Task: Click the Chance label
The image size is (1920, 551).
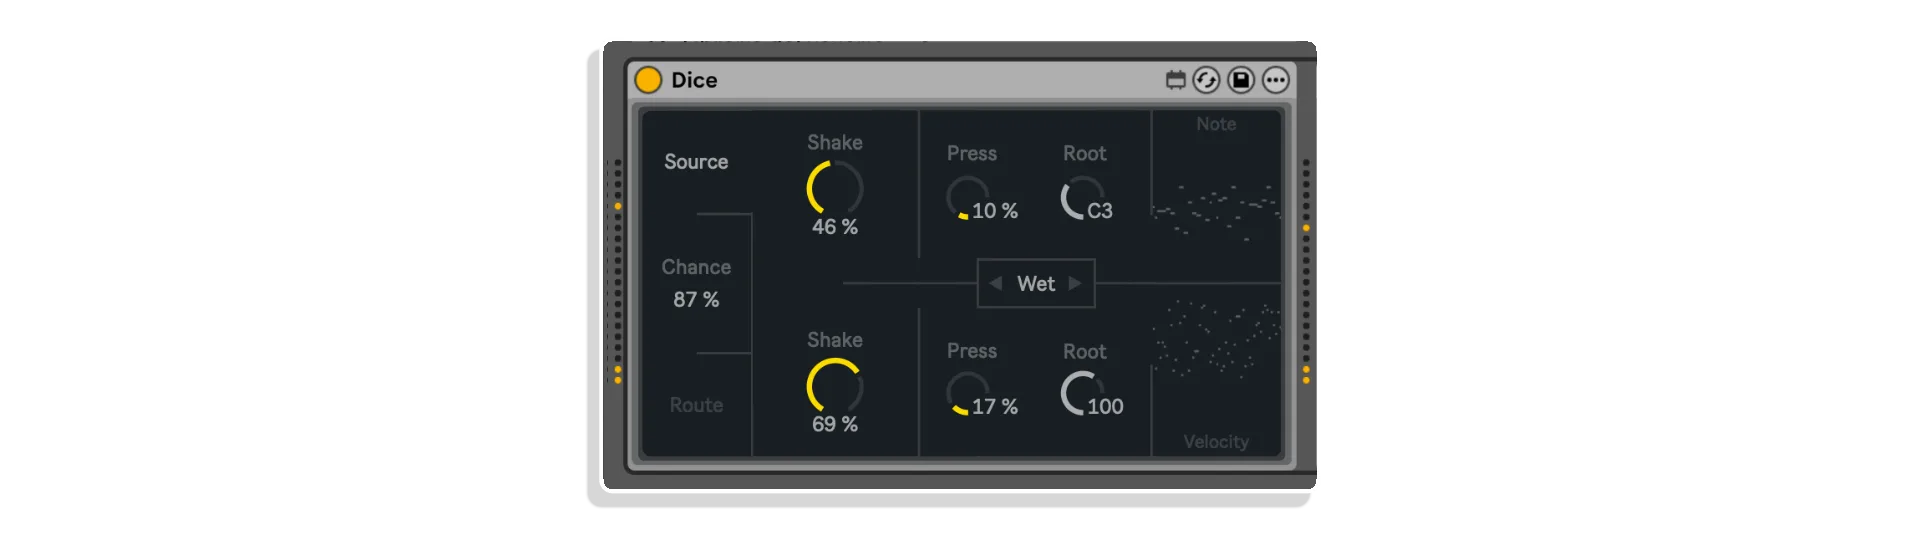Action: (696, 267)
